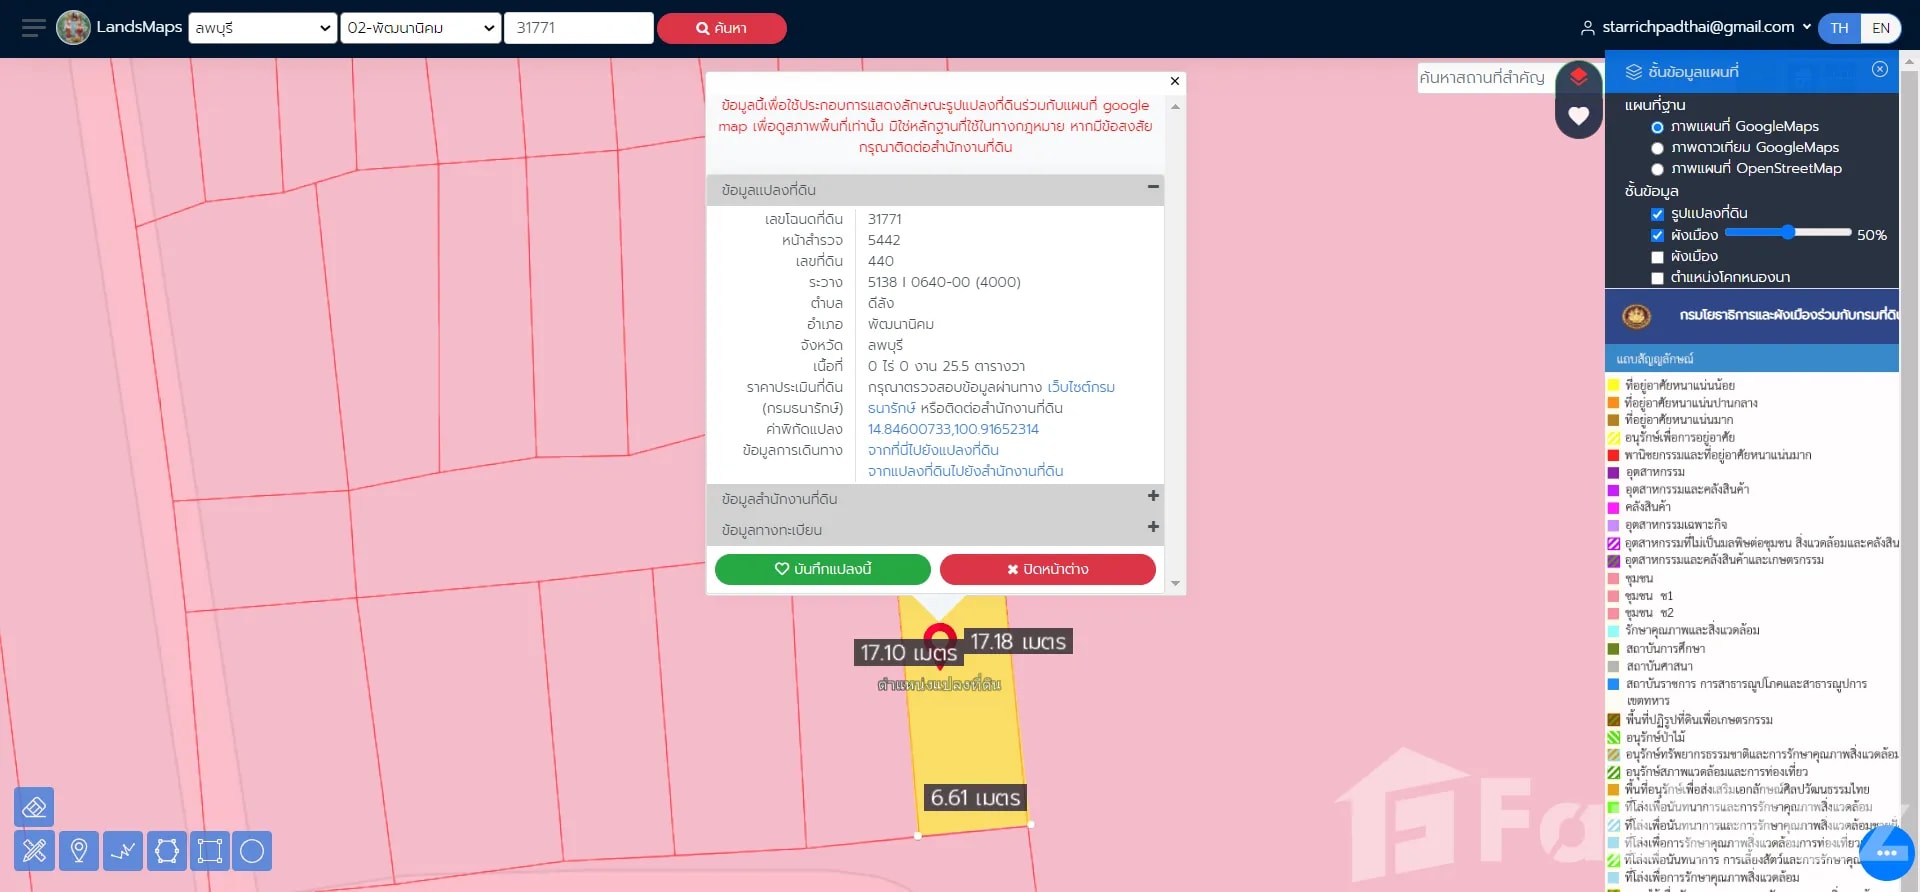Screen dimensions: 1920x892
Task: Click the red map layers icon
Action: point(1578,77)
